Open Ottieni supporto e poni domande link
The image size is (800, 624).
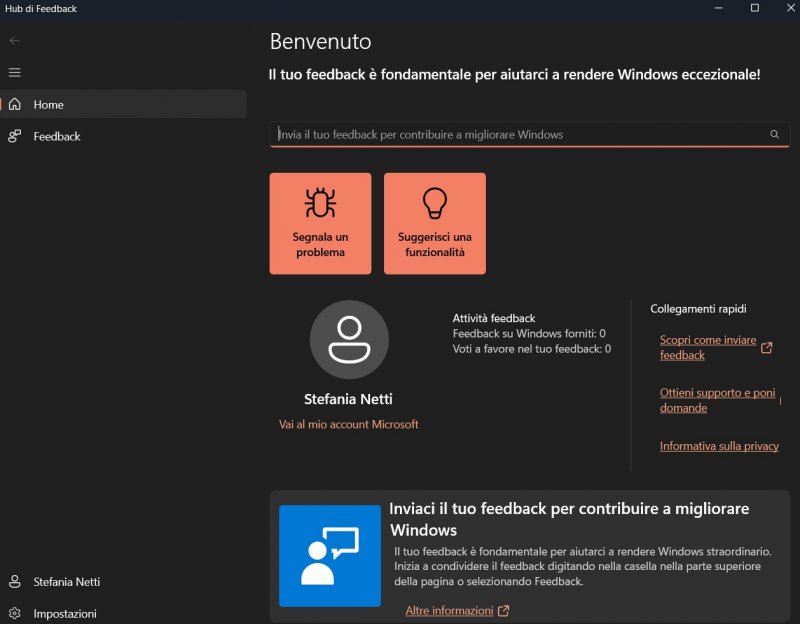pos(717,400)
